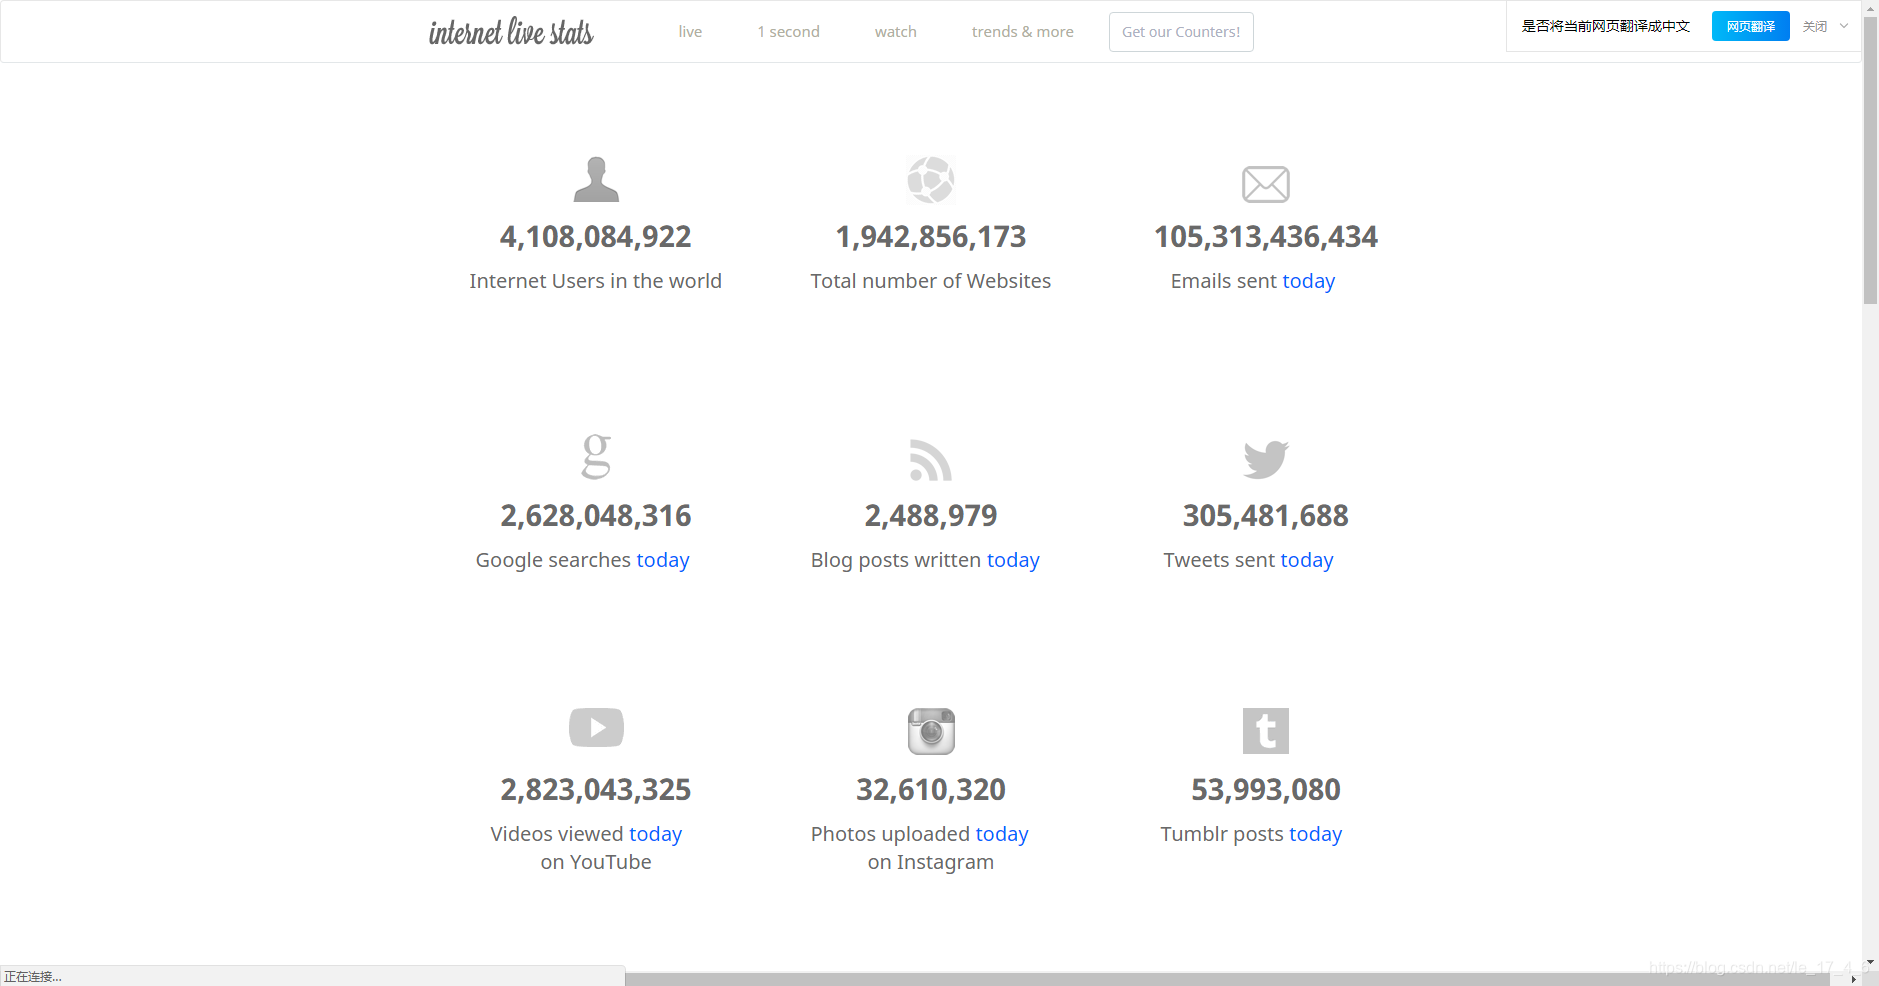Click the YouTube play icon

point(596,727)
